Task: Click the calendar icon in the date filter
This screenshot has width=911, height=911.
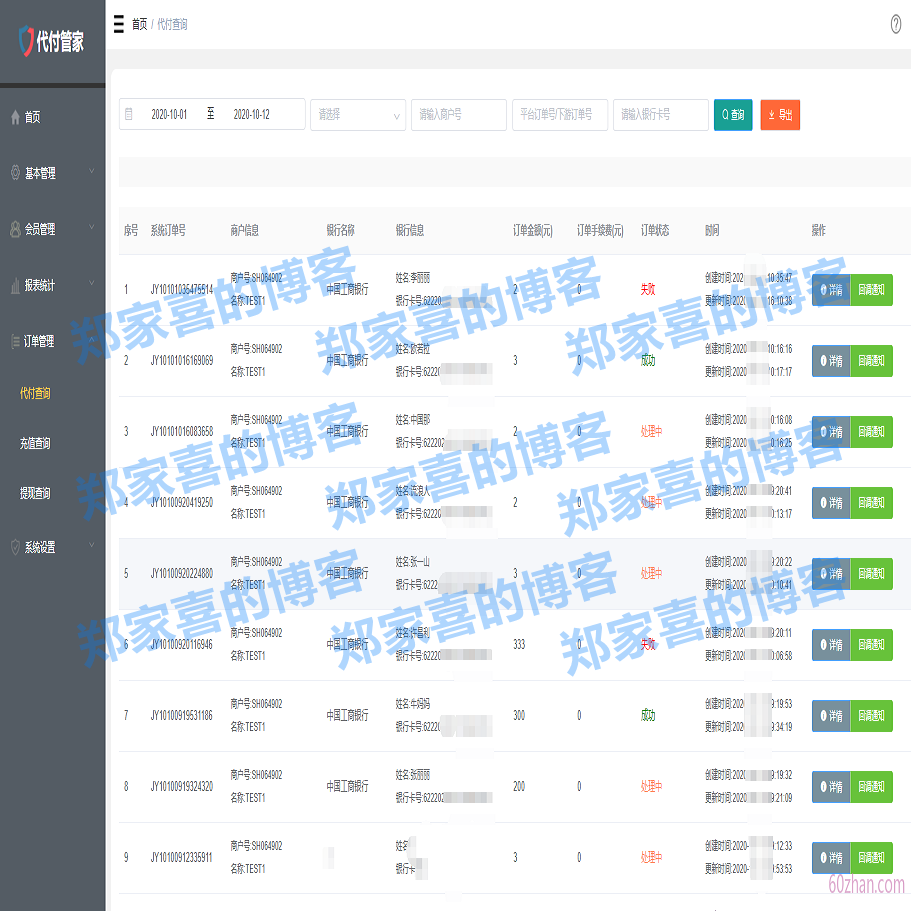Action: [x=129, y=114]
